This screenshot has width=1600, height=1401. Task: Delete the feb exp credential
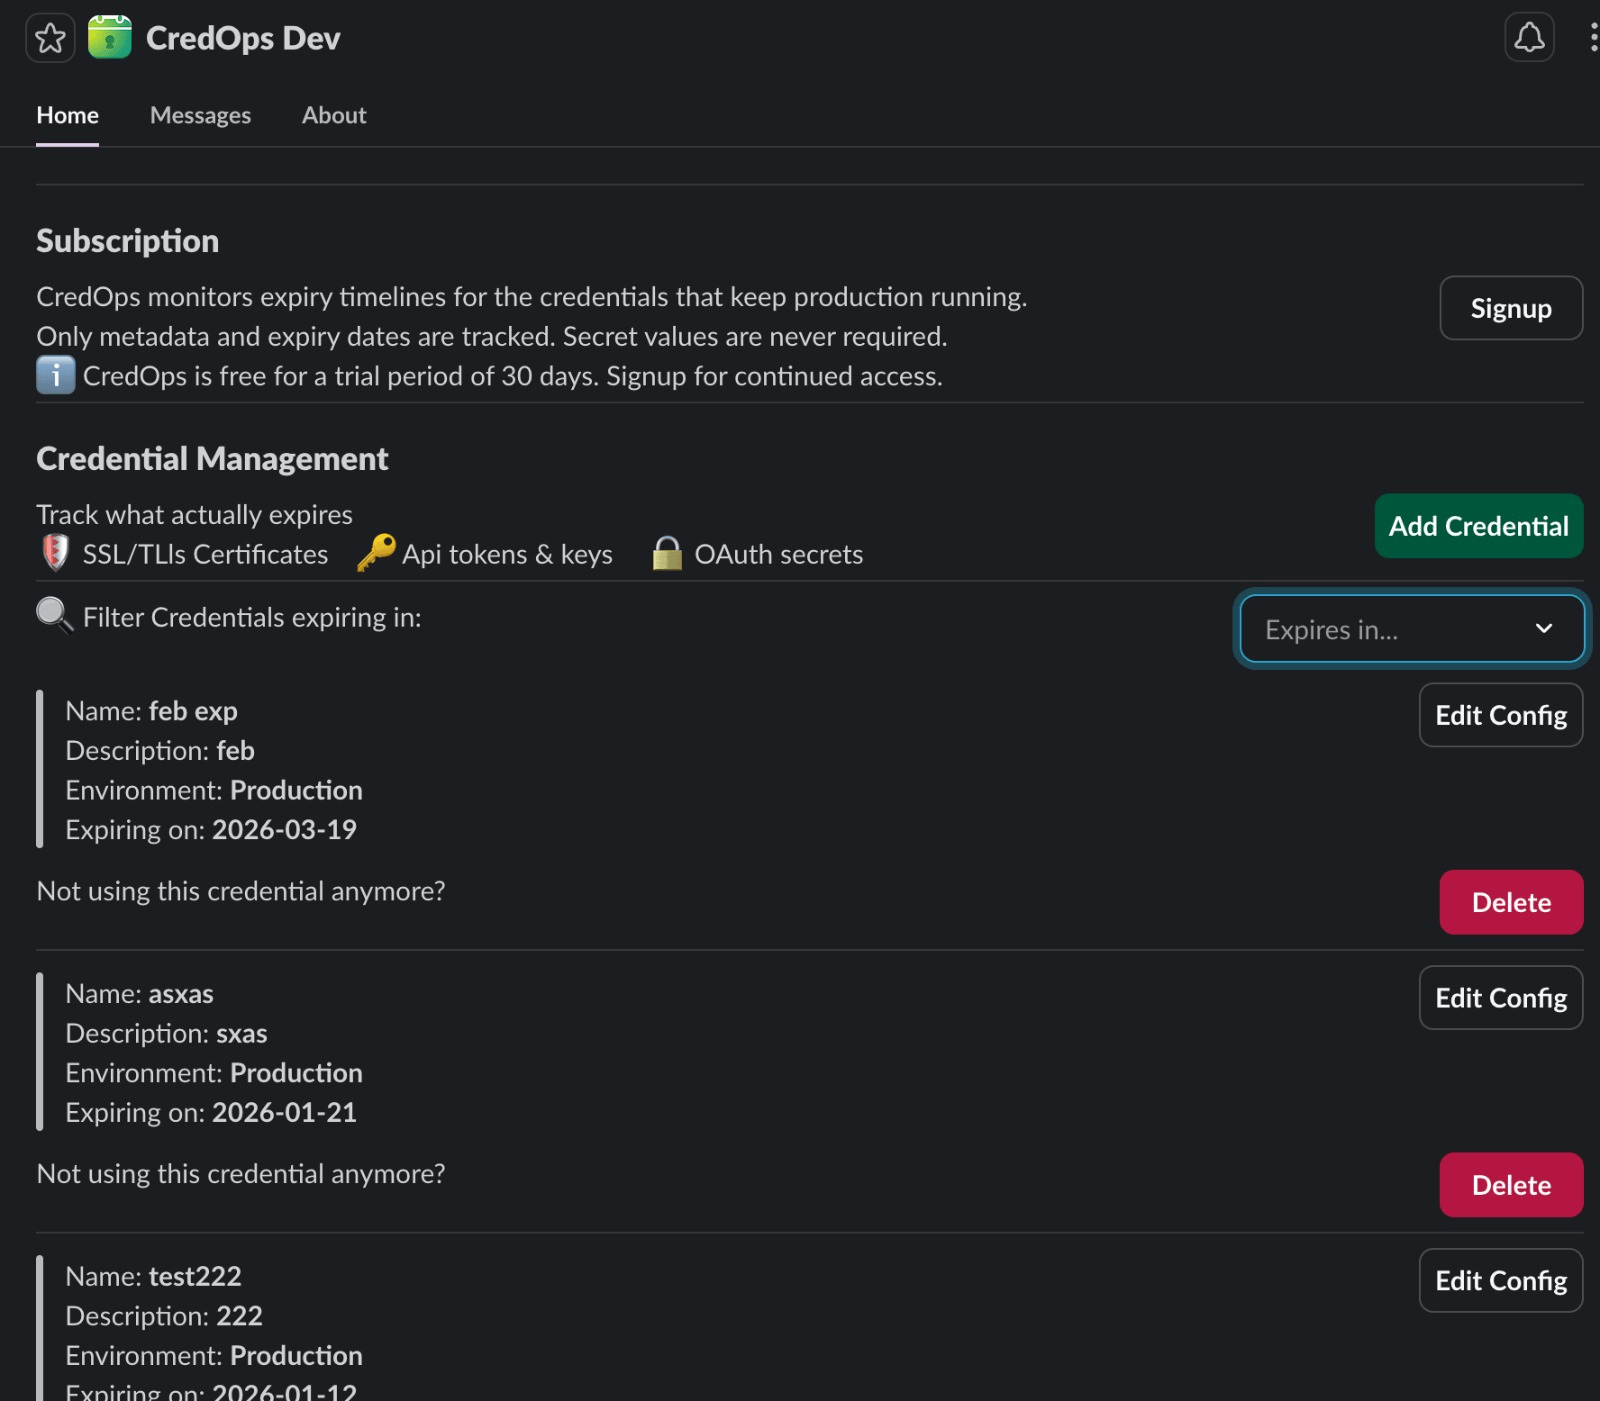[1510, 902]
